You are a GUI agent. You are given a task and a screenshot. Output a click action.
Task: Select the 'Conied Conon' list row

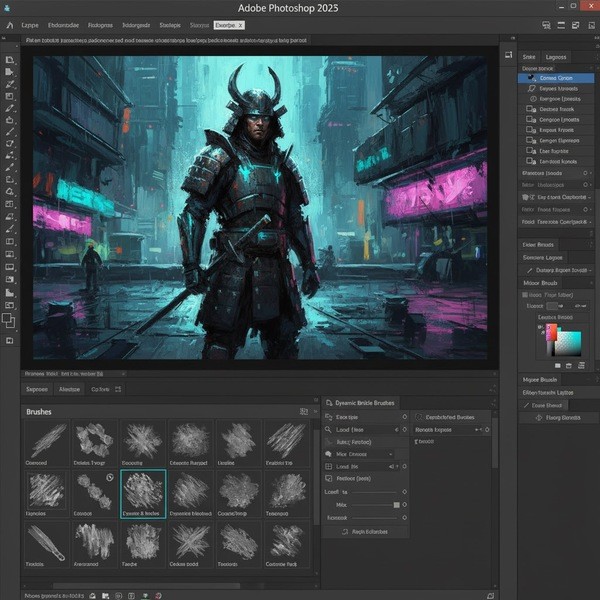point(556,78)
